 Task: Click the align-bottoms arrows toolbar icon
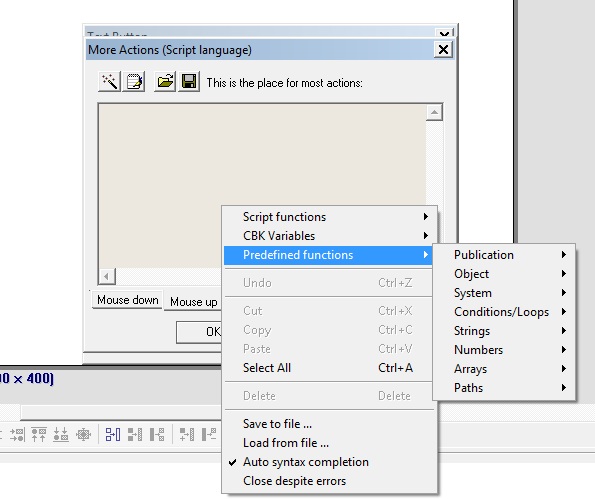click(x=61, y=434)
